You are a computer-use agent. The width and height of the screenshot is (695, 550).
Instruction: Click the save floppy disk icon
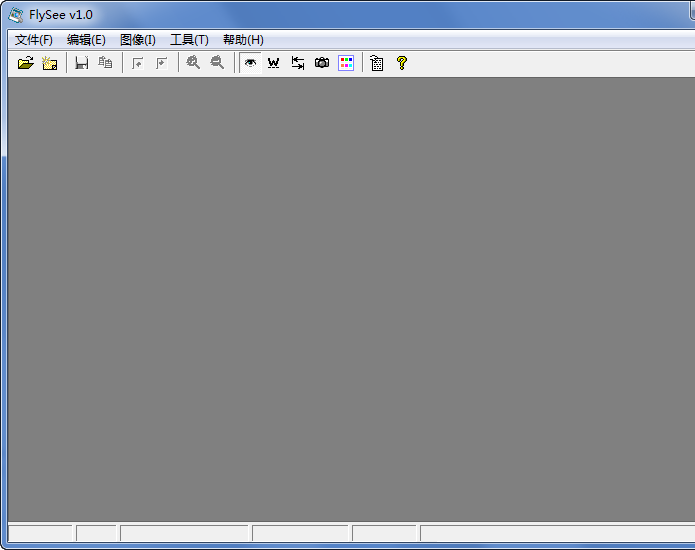pyautogui.click(x=82, y=63)
